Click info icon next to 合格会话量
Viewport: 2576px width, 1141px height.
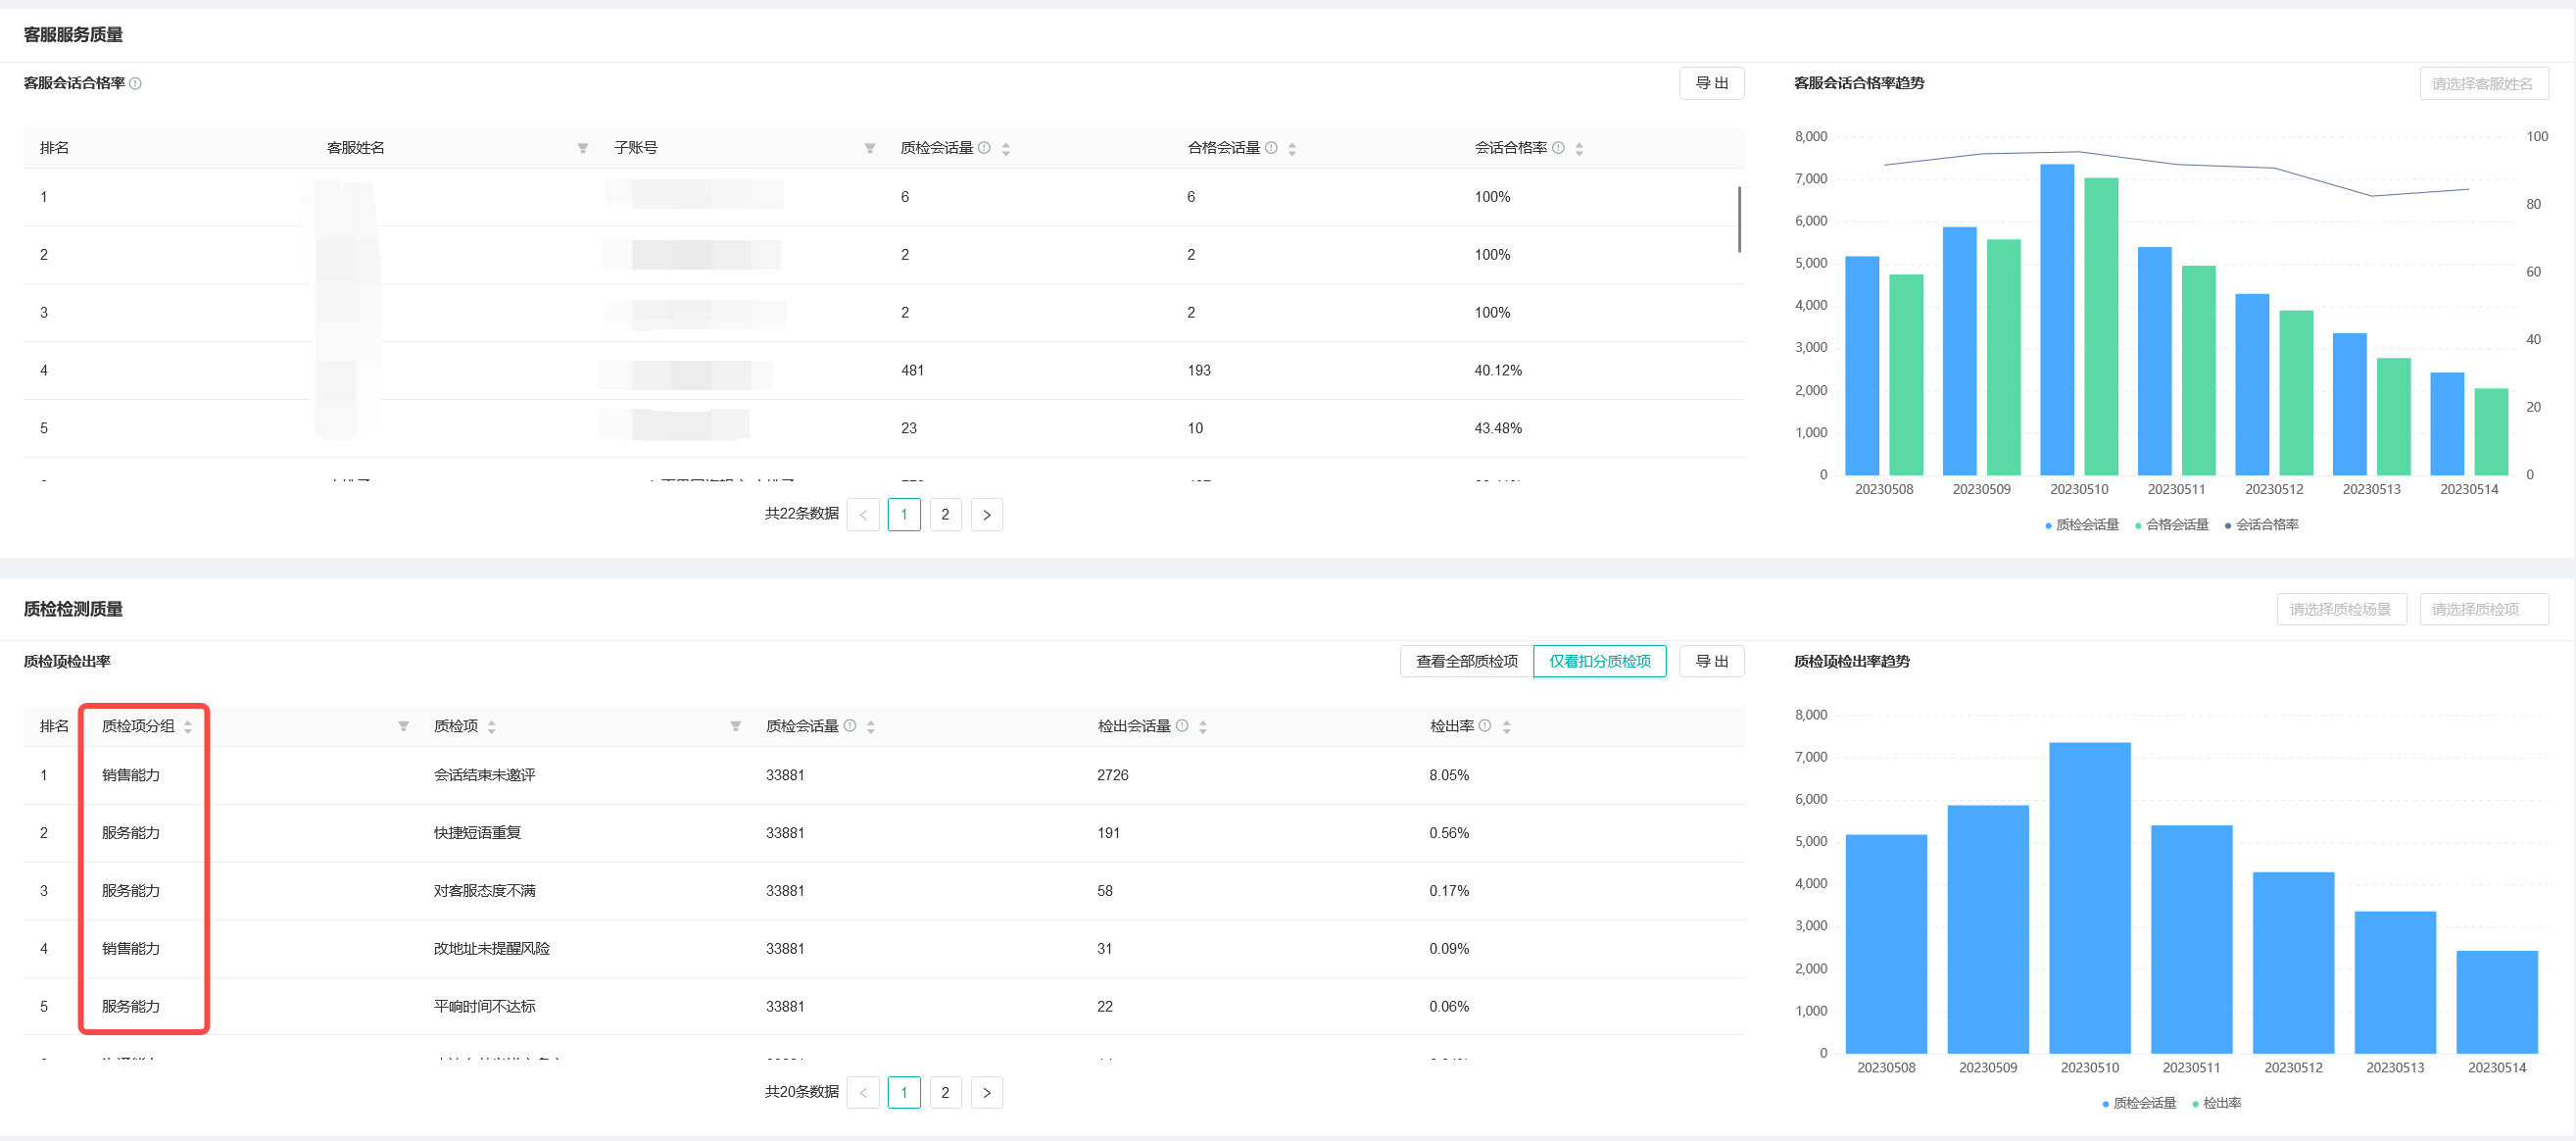(1271, 147)
